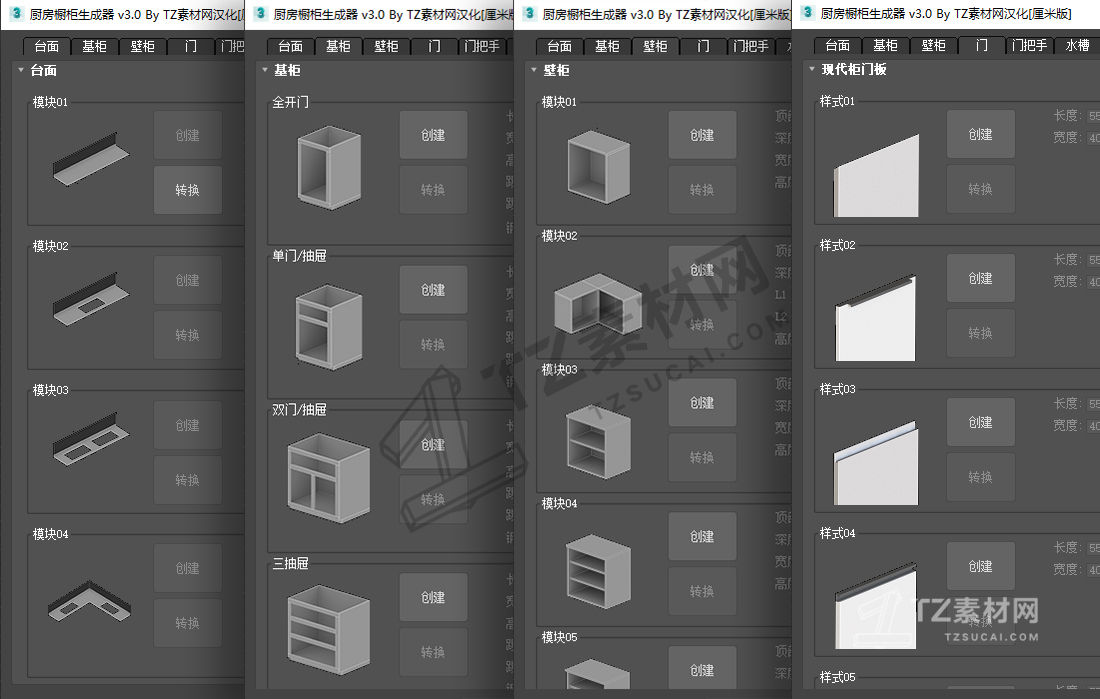Collapse the 基柜 rollout triangle
The image size is (1100, 699).
click(264, 70)
